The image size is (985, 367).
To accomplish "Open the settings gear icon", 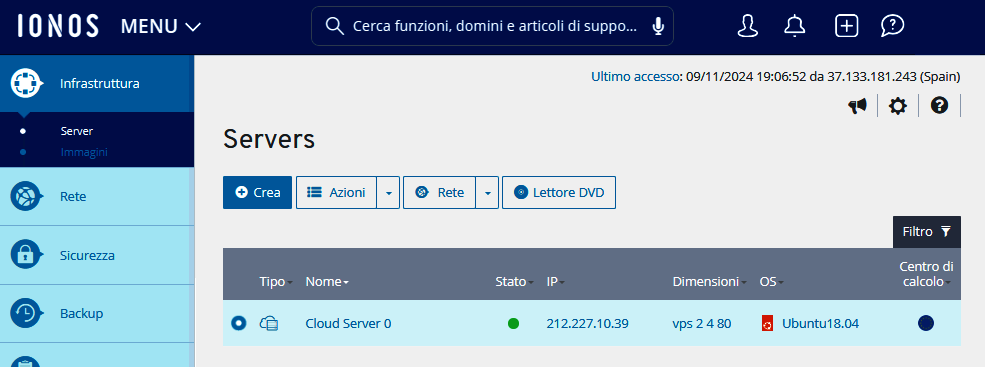I will click(898, 106).
